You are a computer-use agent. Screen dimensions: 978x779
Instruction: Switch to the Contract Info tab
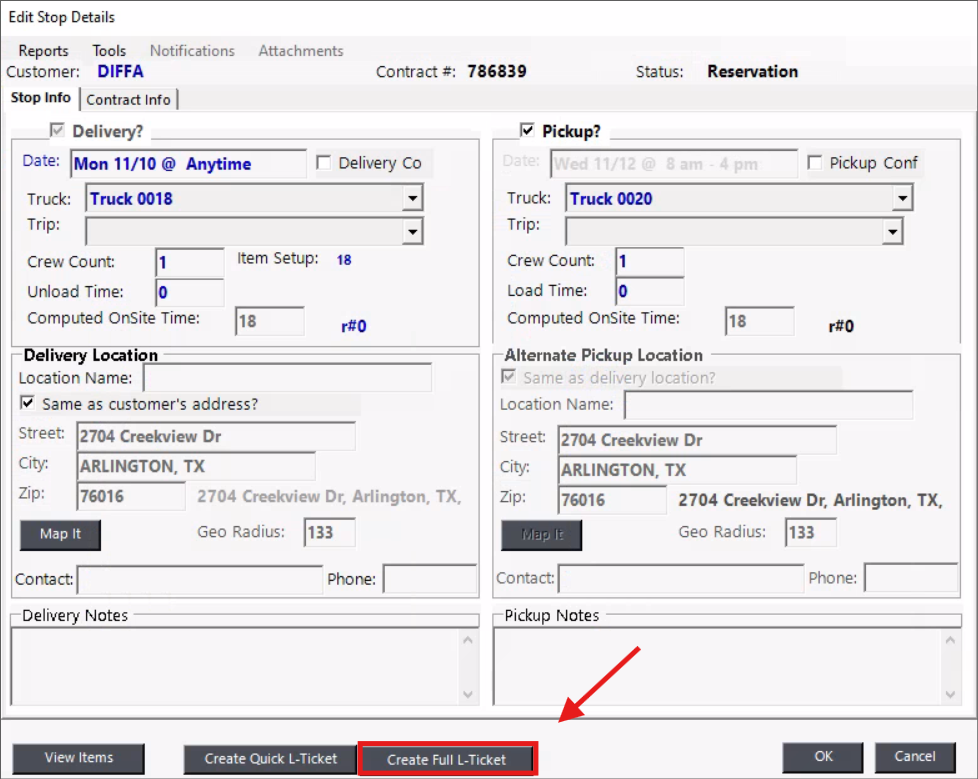[128, 100]
